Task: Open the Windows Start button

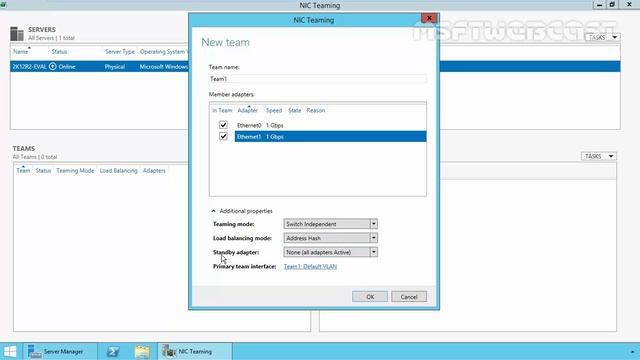Action: click(x=10, y=351)
